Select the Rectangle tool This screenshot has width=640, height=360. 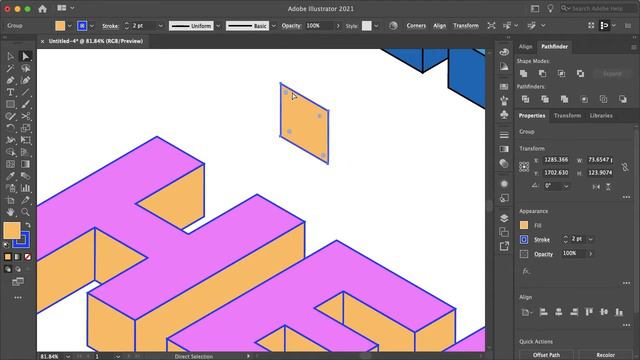click(x=11, y=104)
